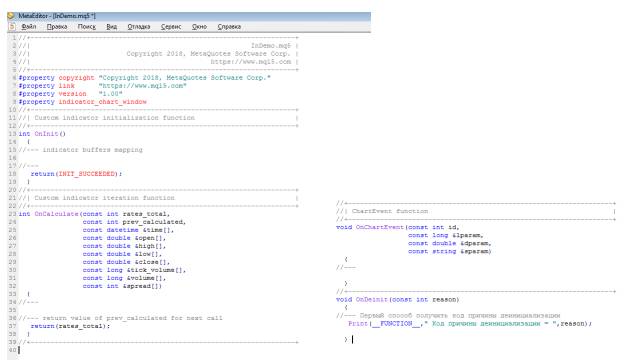
Task: Click the OnInit function name
Action: tap(46, 134)
